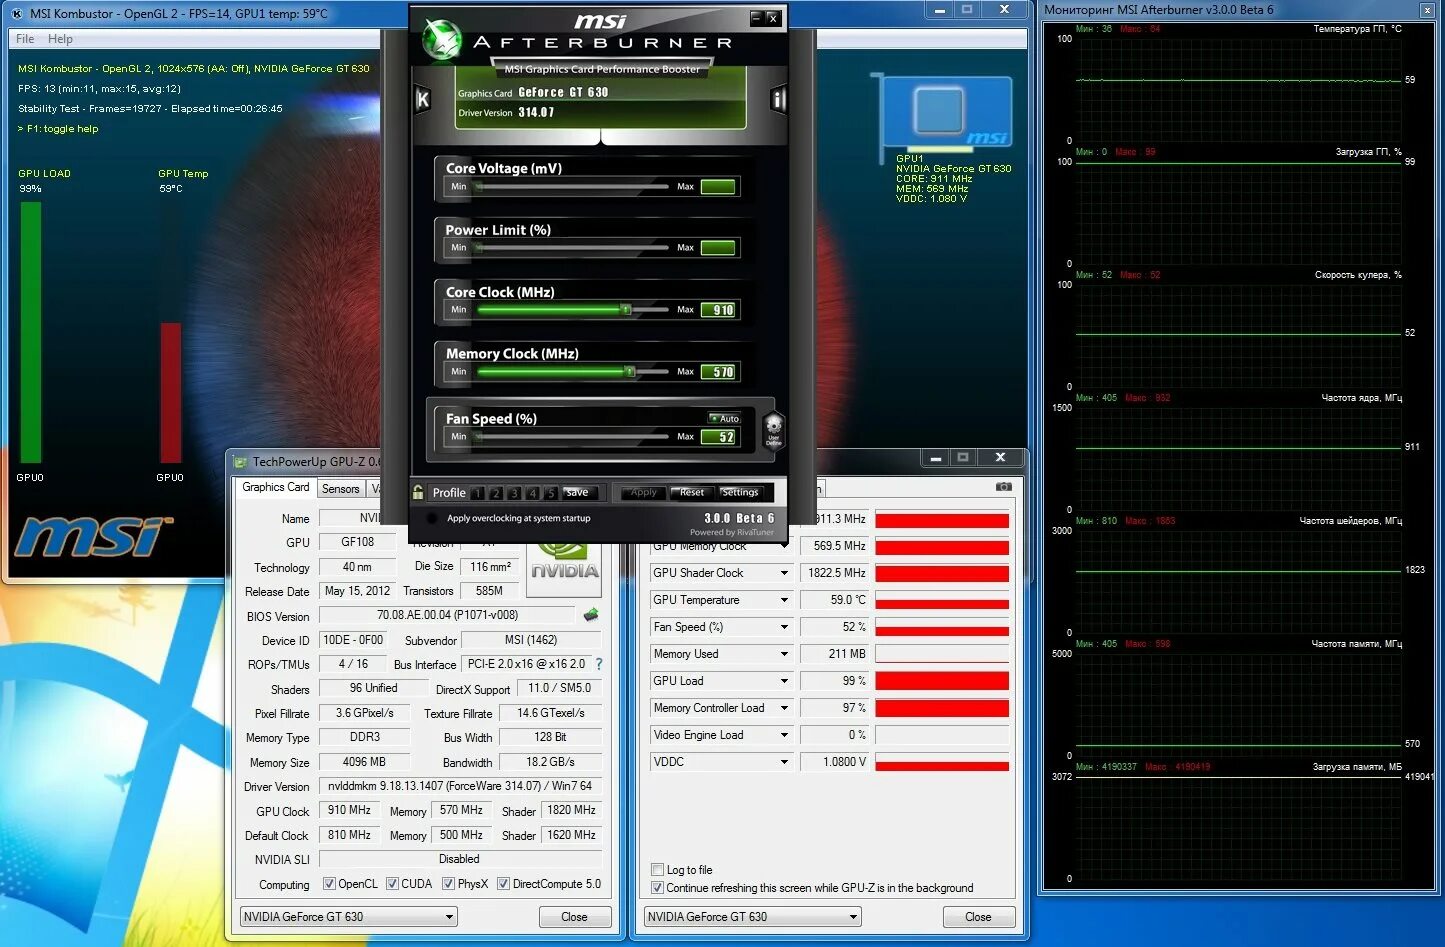
Task: Click the Driver Version field nvlddmkm 9.18.13.1407
Action: pyautogui.click(x=460, y=786)
